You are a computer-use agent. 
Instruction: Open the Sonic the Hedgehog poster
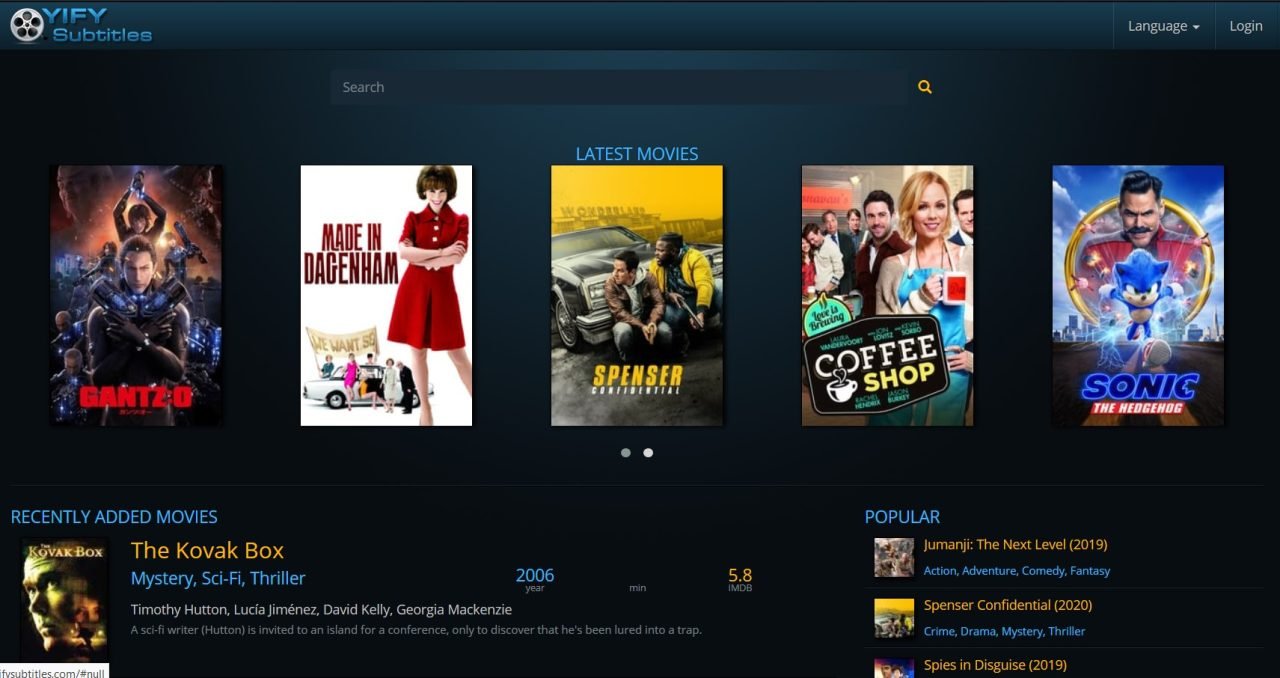click(1138, 296)
